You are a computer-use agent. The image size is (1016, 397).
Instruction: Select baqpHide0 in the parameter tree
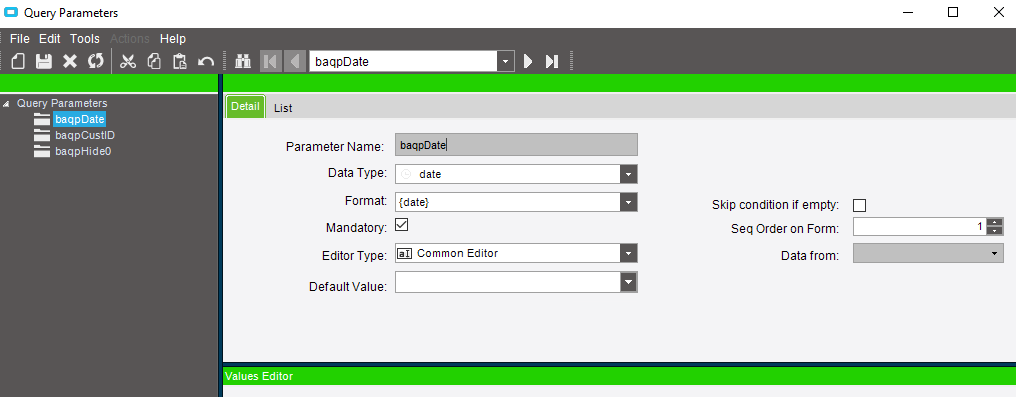[x=83, y=152]
